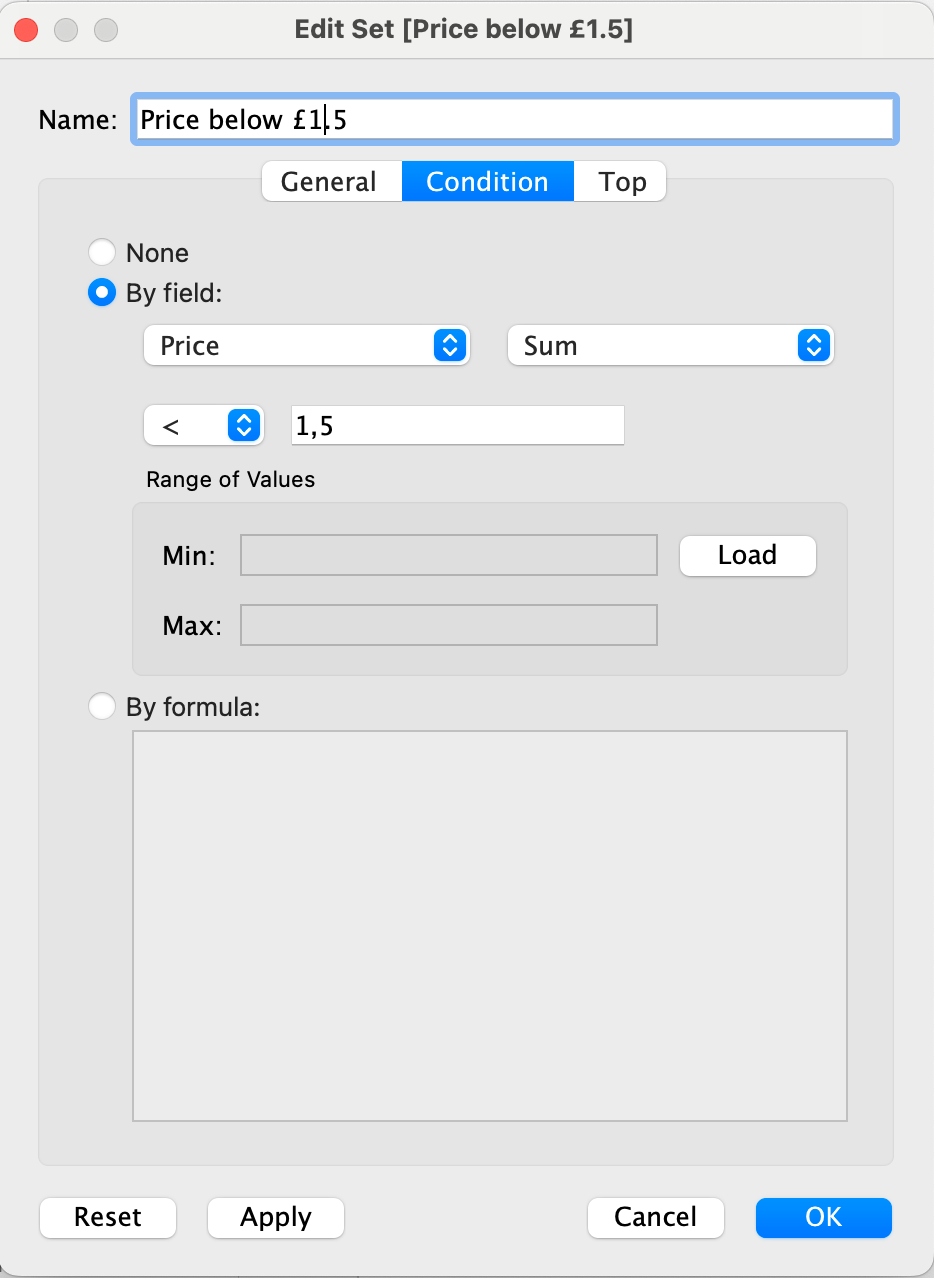
Task: Click the Apply button
Action: click(x=276, y=1217)
